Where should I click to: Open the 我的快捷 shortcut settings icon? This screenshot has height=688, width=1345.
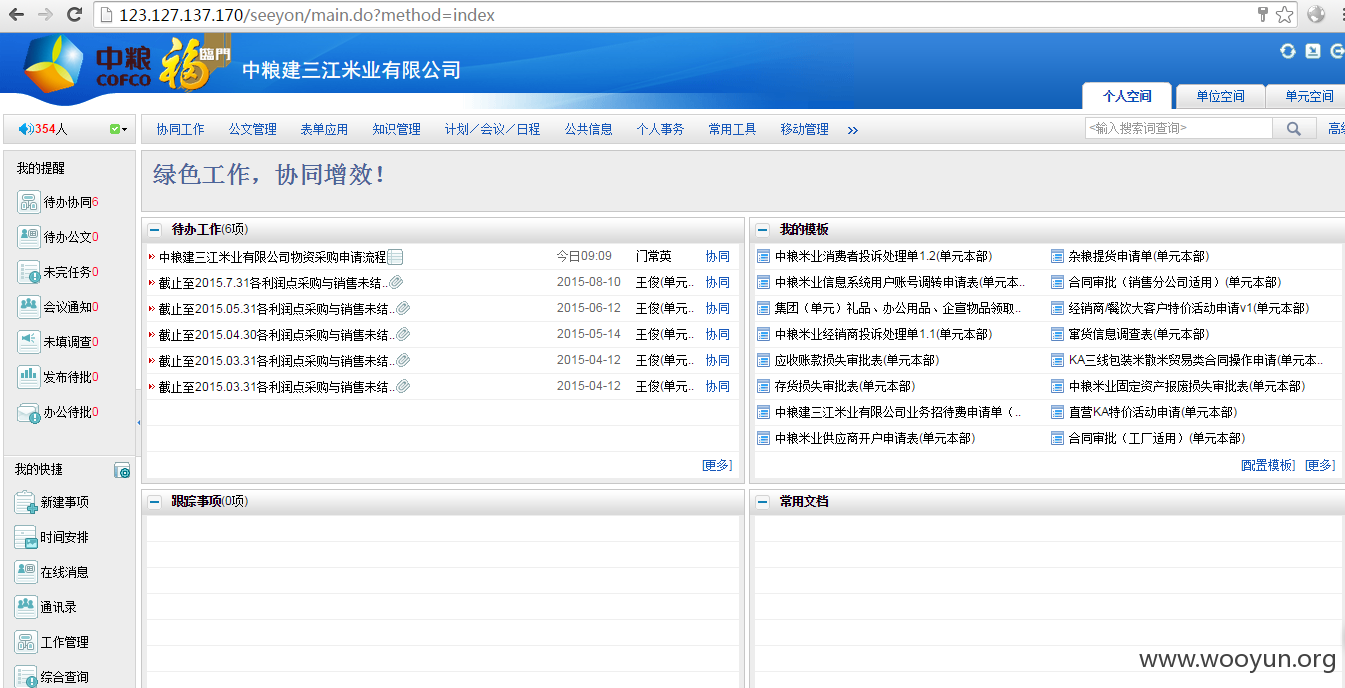122,470
